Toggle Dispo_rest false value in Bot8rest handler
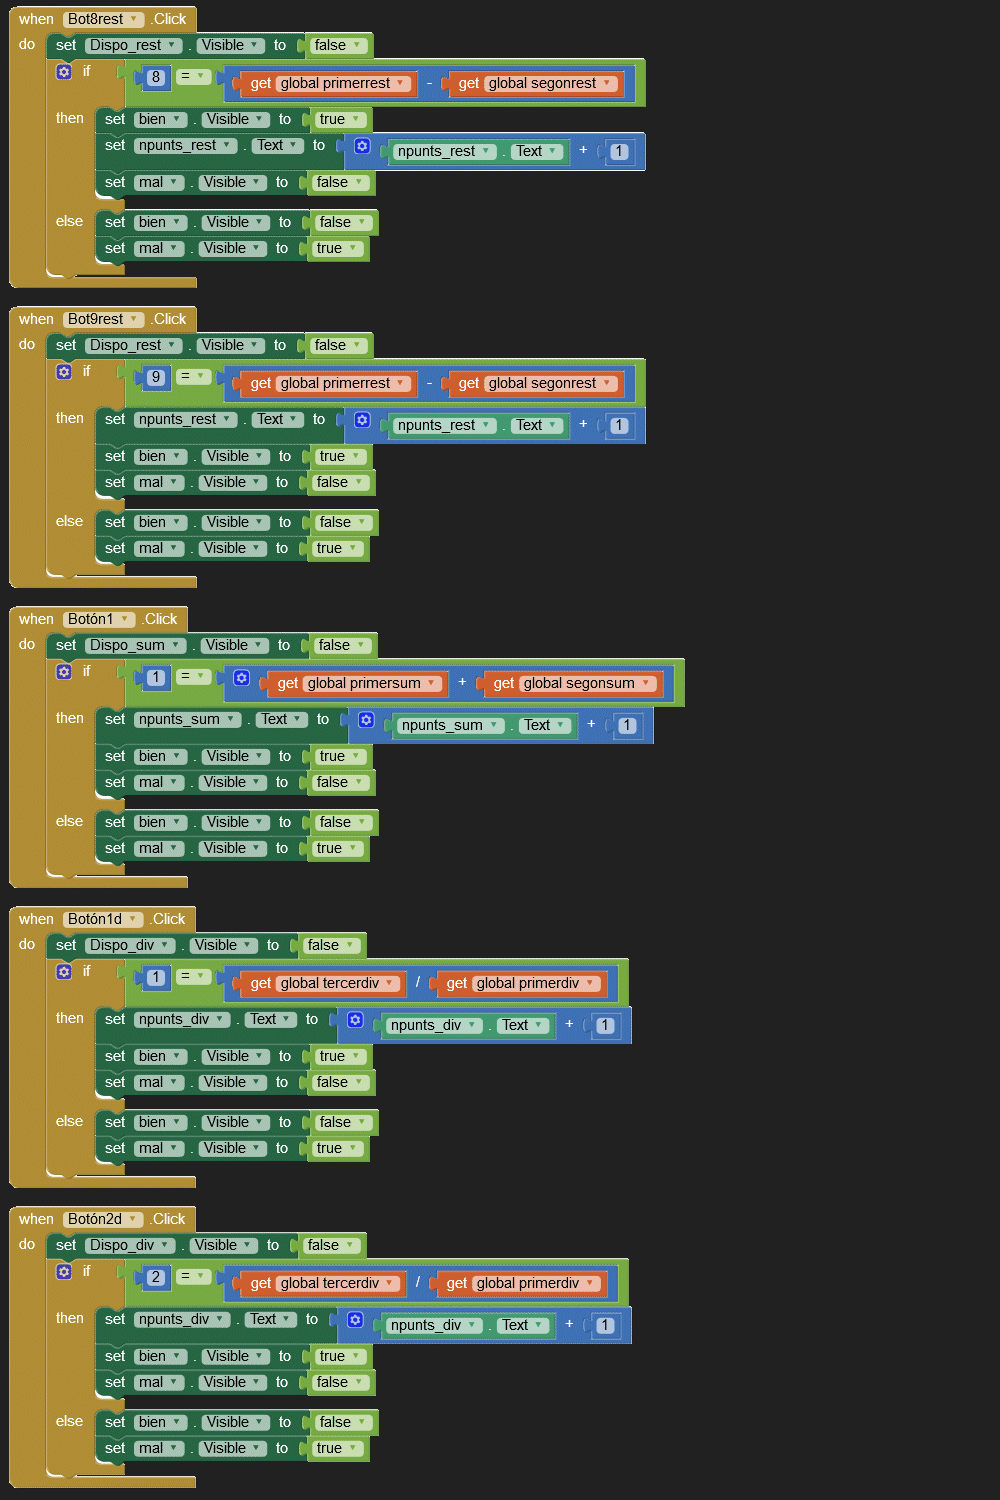Screen dimensions: 1000x1500 [338, 46]
